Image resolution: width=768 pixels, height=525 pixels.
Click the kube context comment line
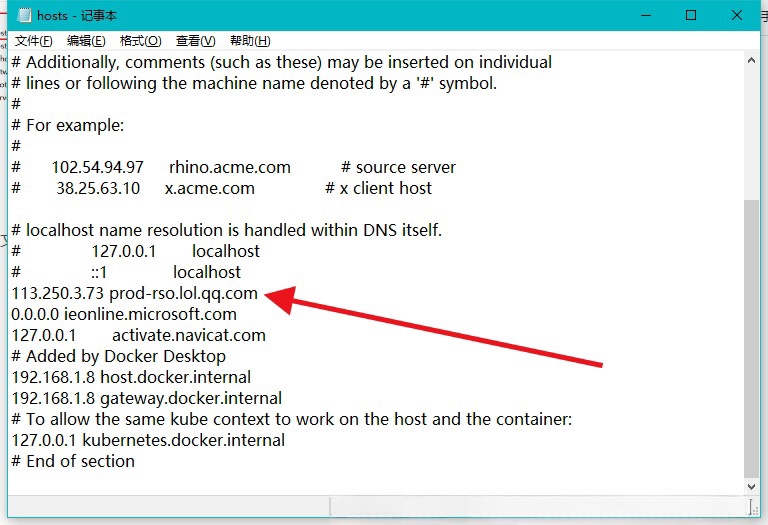[291, 419]
